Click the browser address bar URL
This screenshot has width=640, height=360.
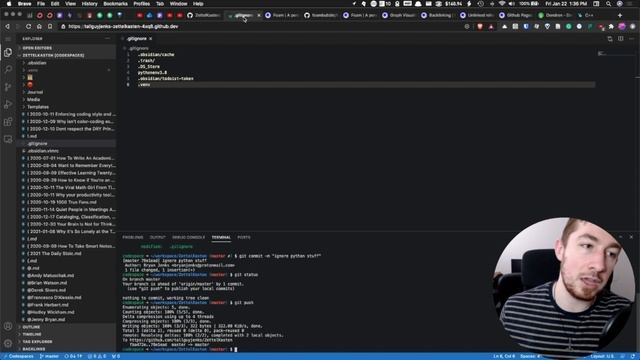123,27
